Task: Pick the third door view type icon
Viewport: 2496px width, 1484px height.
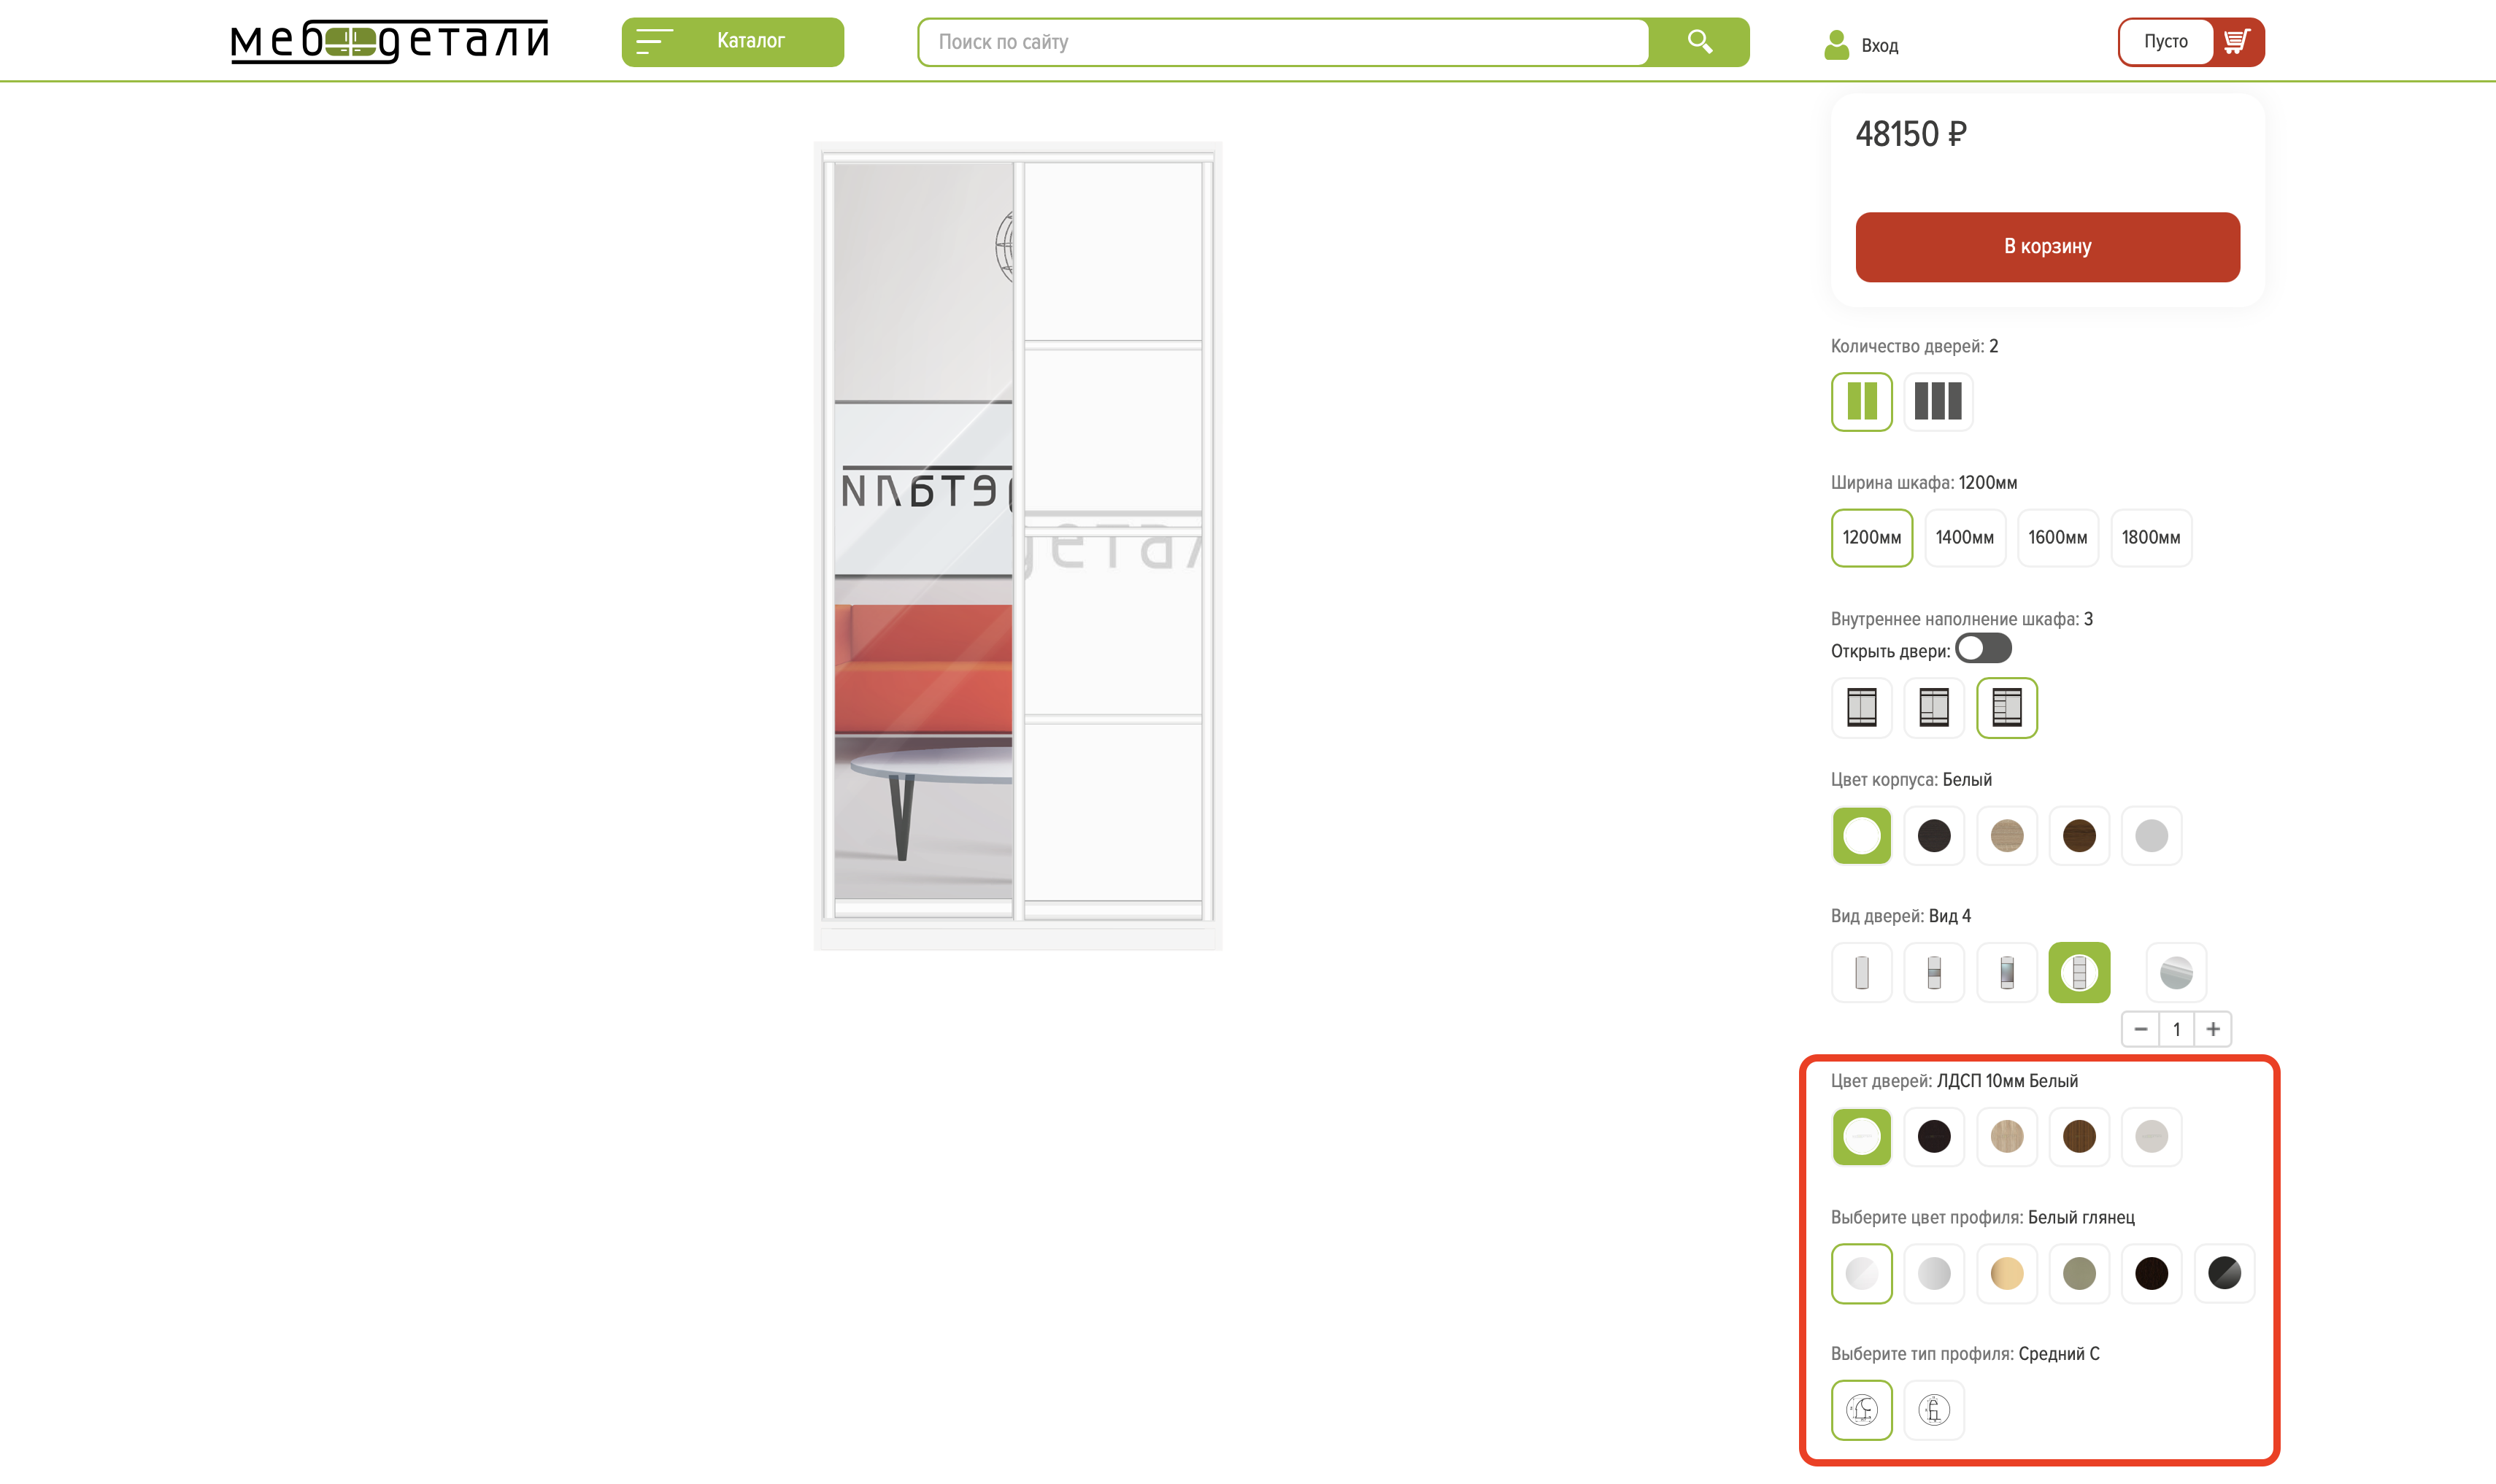Action: 2006,972
